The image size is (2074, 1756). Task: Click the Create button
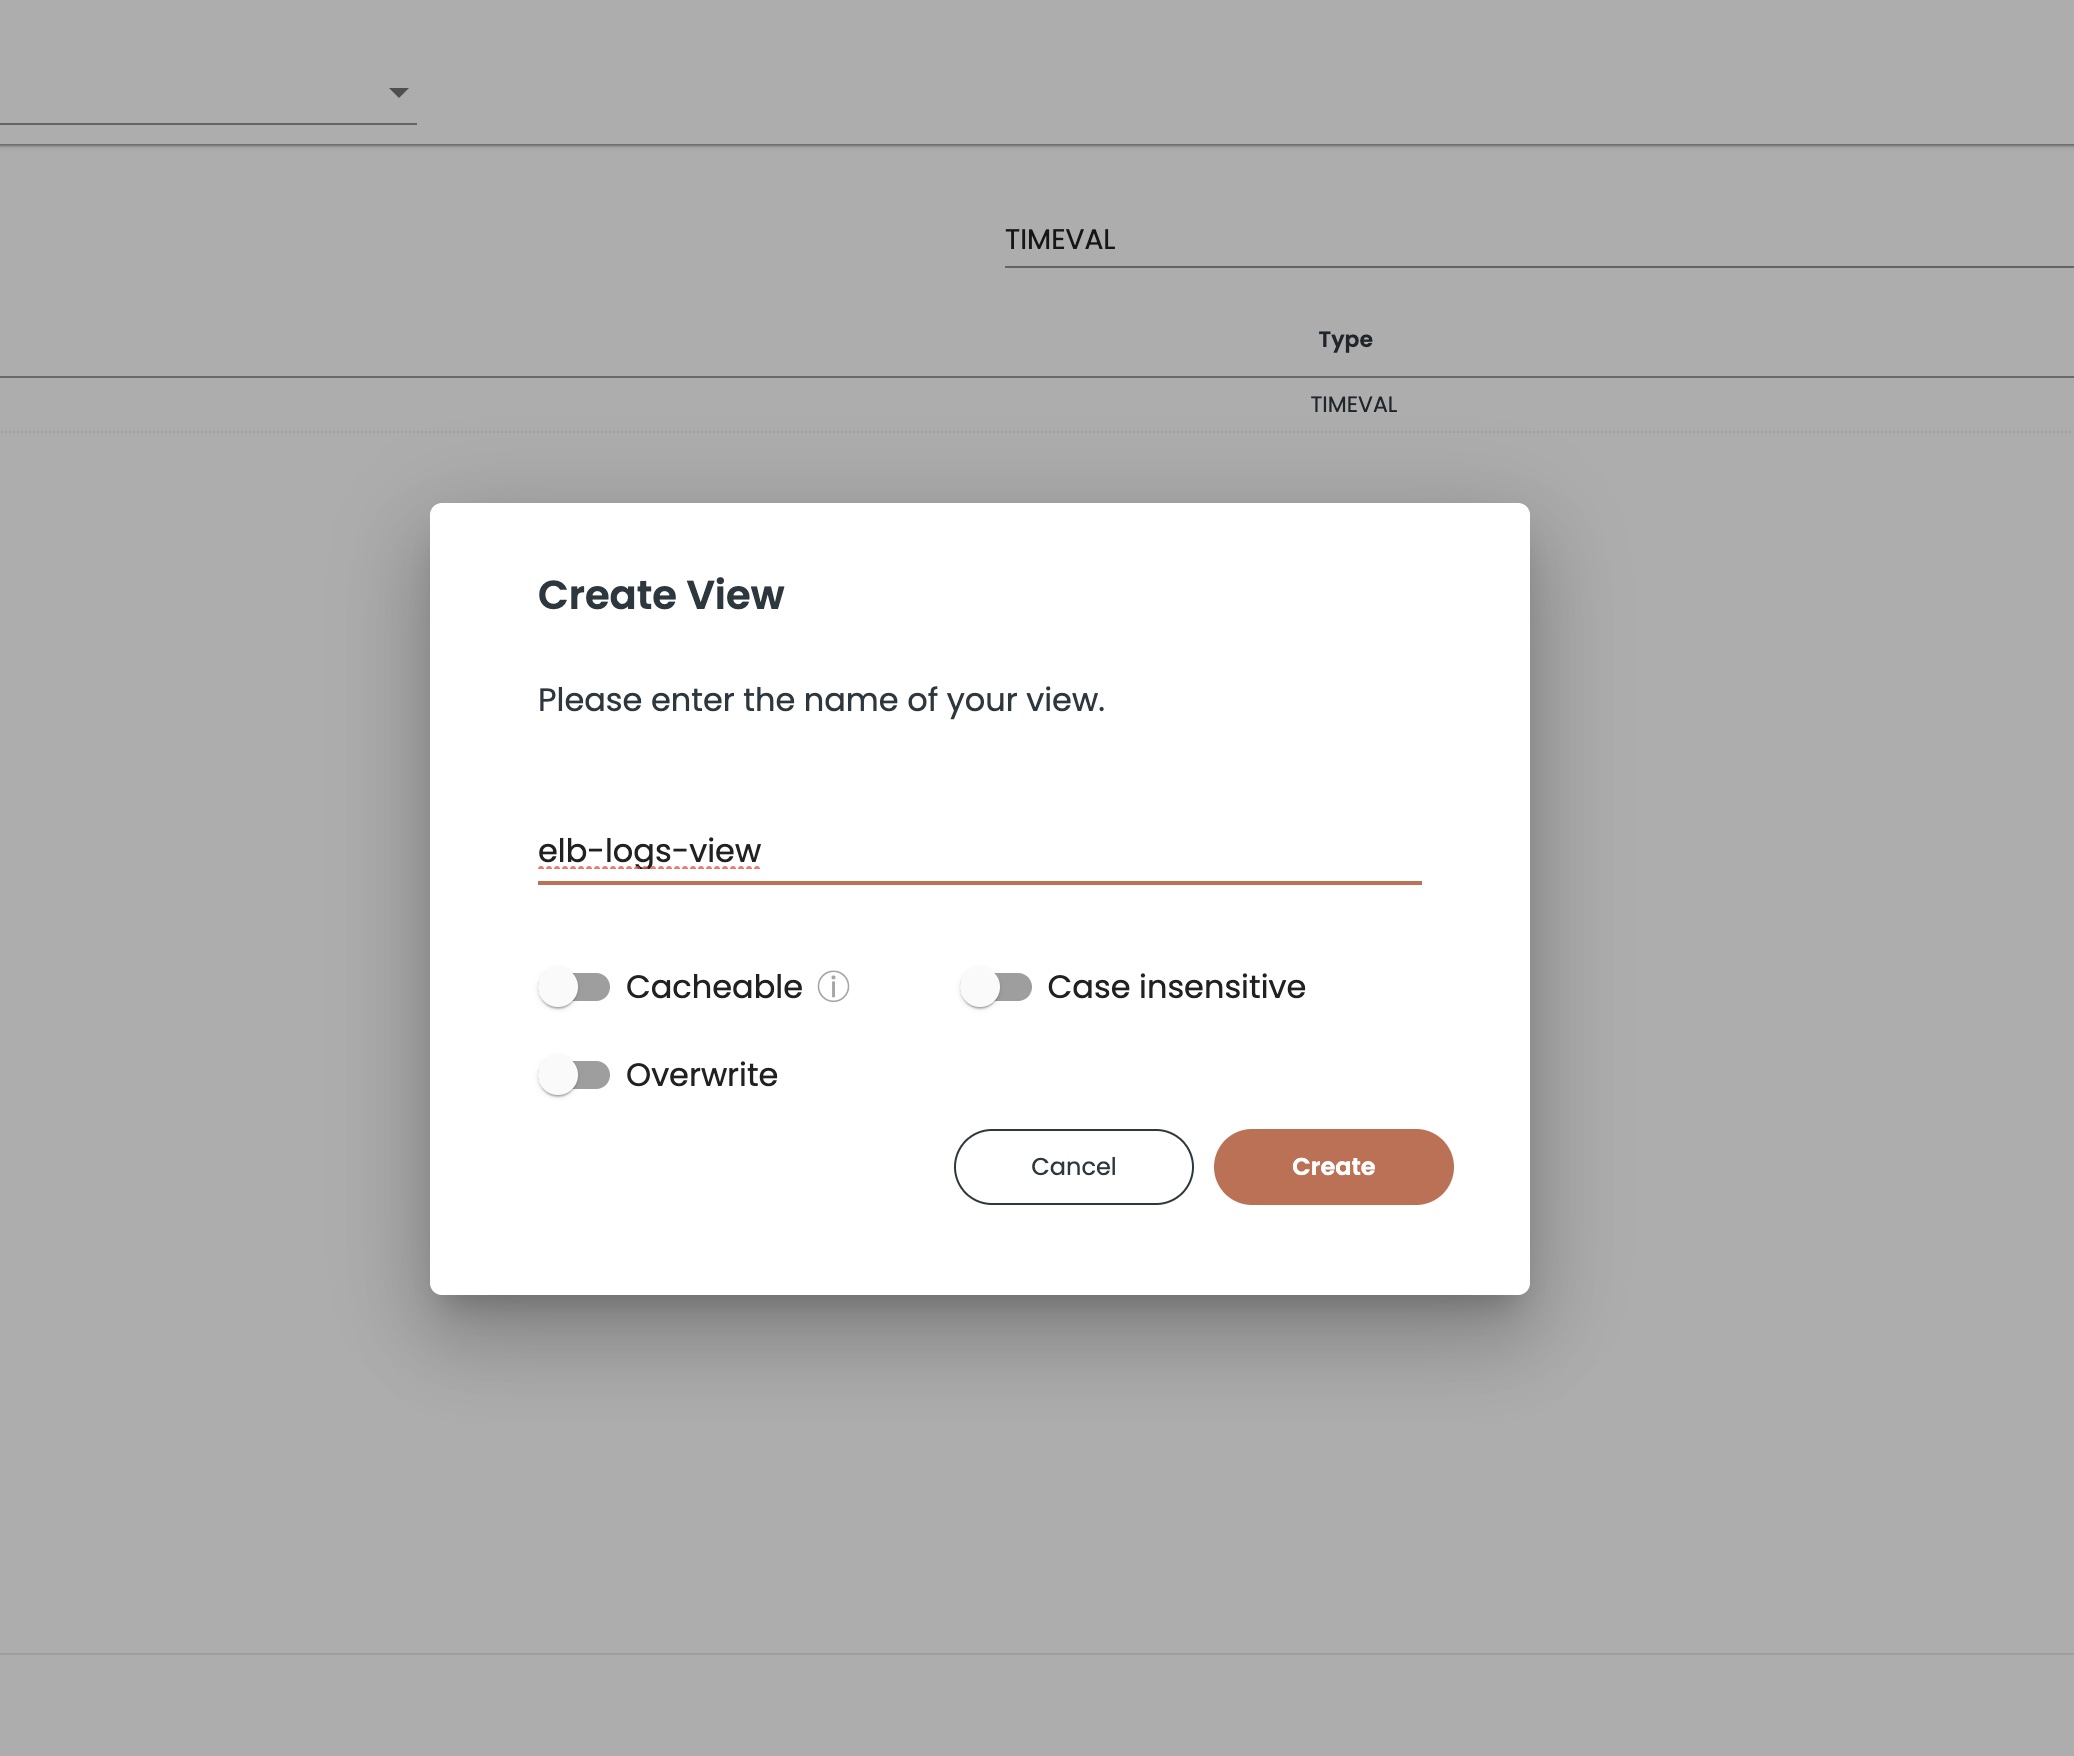coord(1333,1167)
